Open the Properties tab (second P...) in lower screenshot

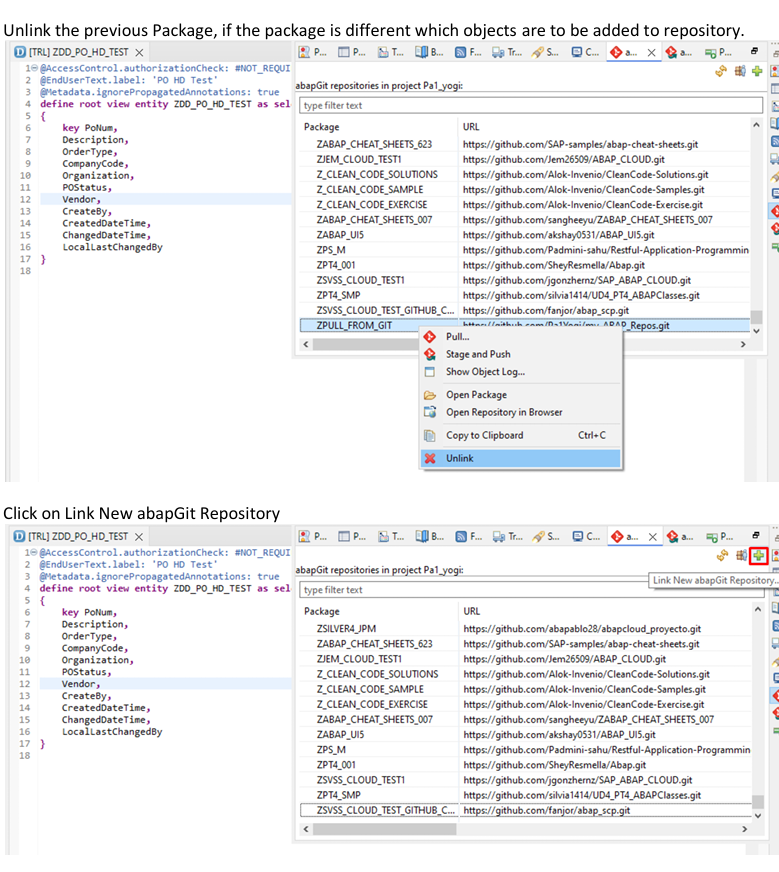(353, 537)
